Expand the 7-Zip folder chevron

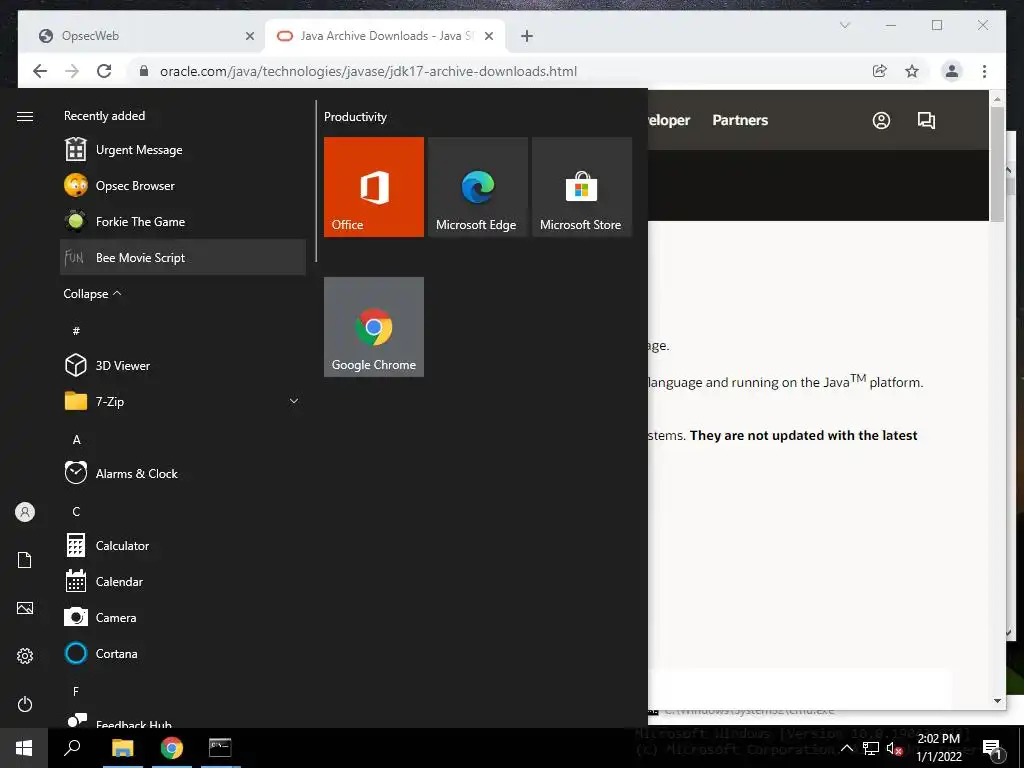click(294, 401)
